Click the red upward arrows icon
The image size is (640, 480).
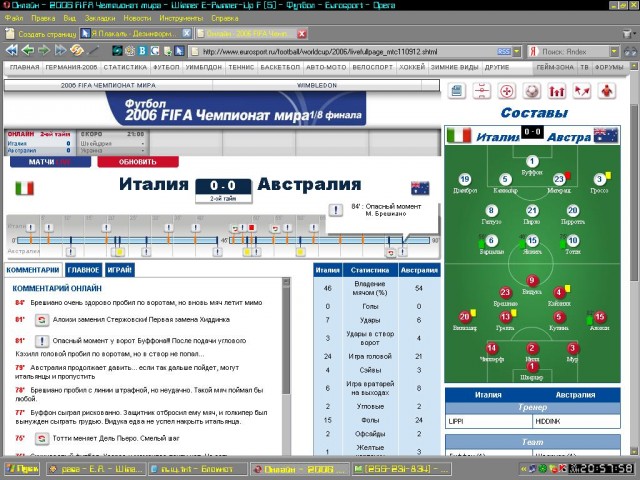coord(557,91)
